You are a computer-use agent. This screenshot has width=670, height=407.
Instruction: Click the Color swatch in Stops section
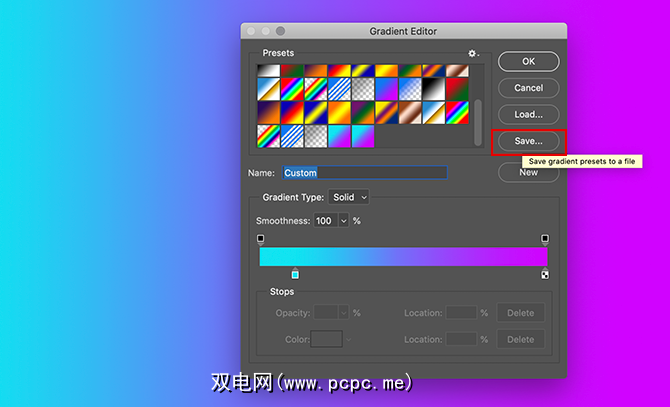pyautogui.click(x=326, y=339)
